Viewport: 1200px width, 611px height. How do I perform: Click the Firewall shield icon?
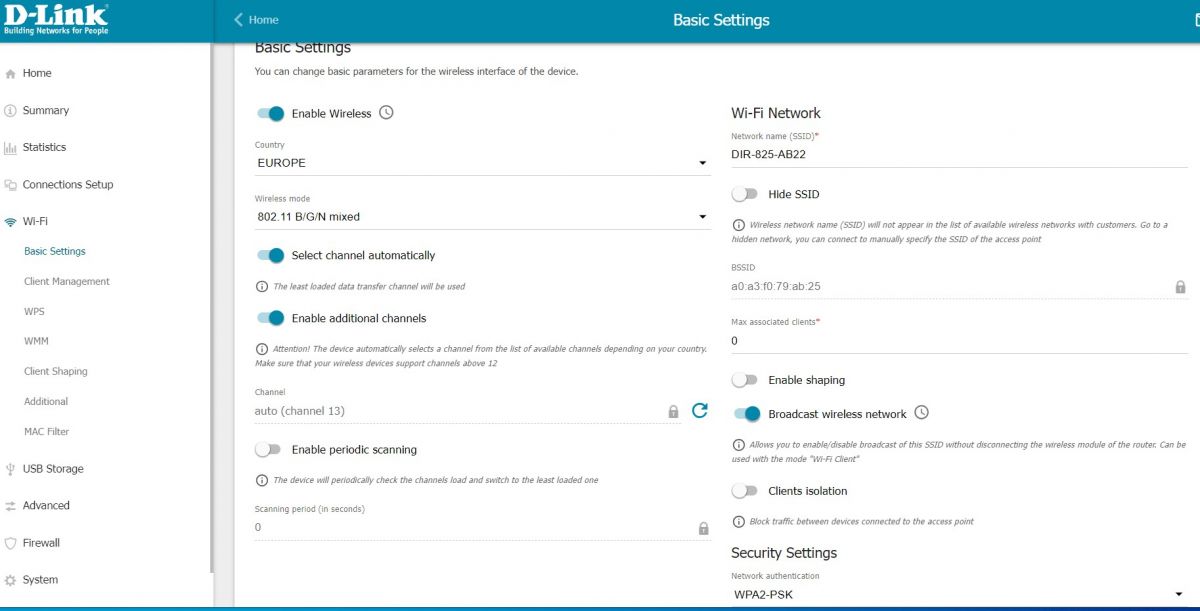tap(11, 543)
